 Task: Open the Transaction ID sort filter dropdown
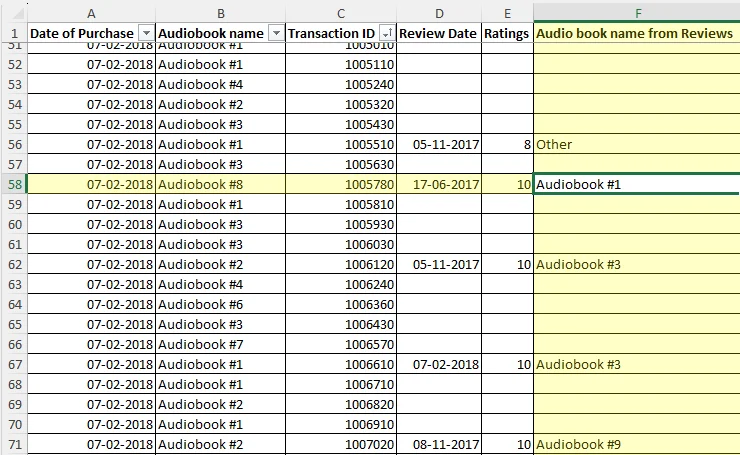387,34
